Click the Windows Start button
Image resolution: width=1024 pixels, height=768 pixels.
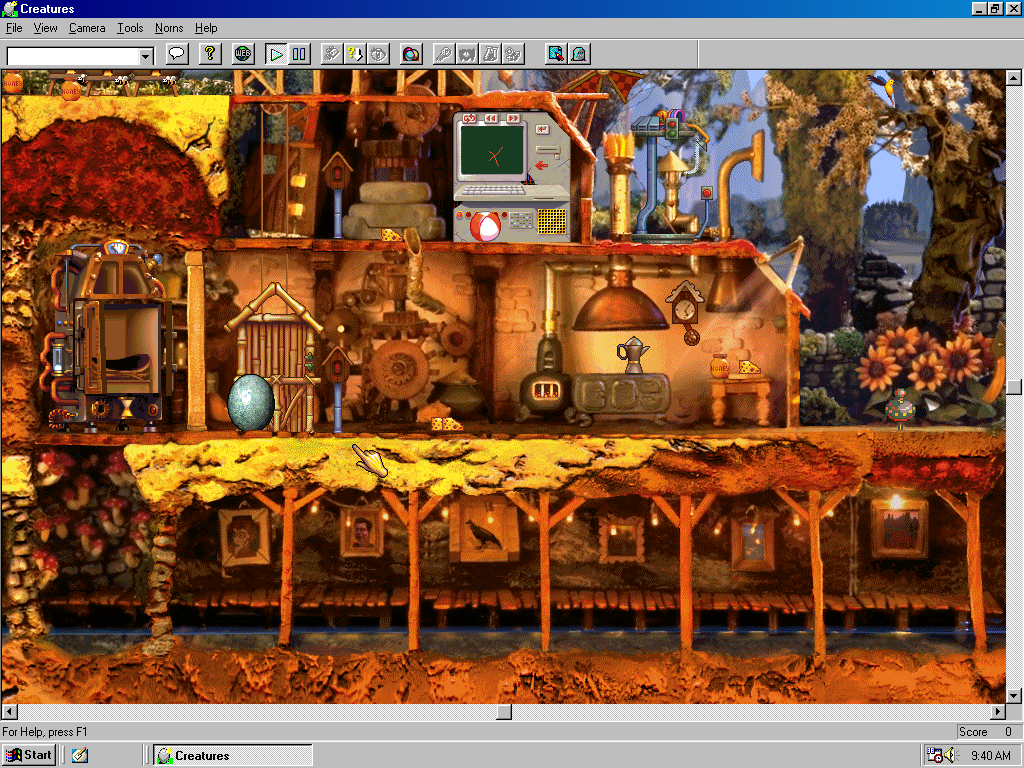coord(29,755)
